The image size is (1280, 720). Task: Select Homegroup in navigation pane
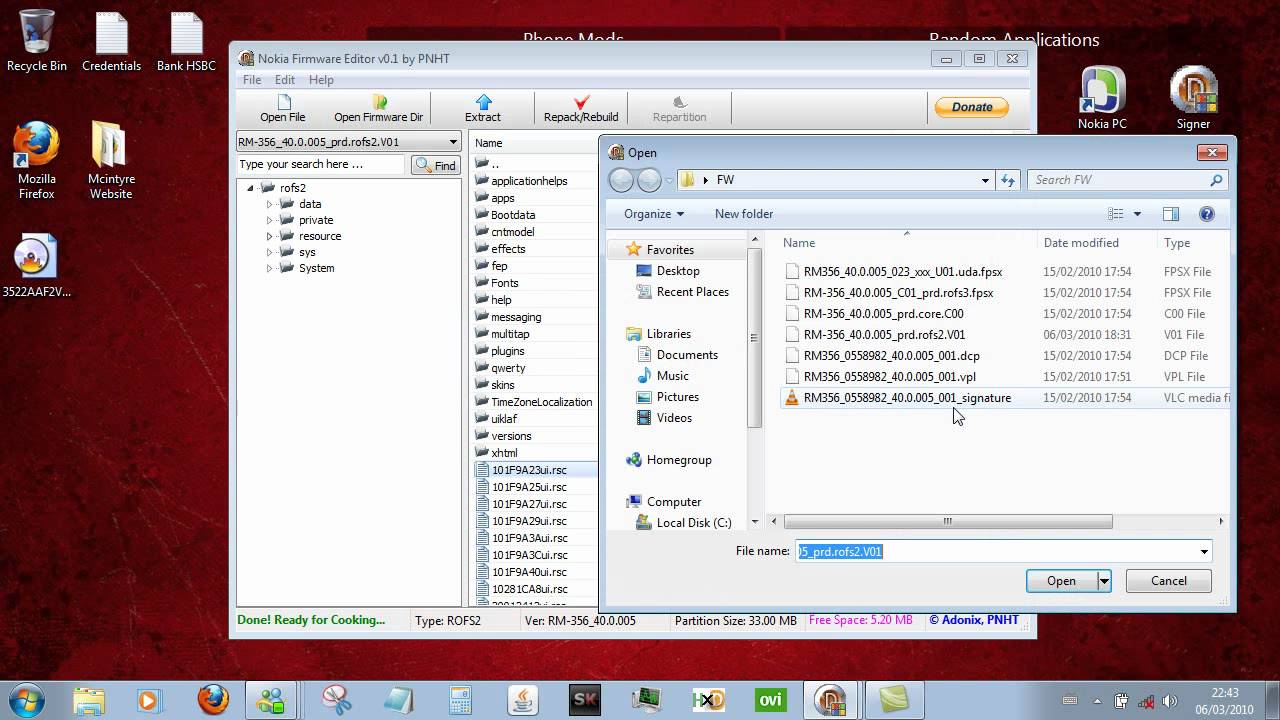(x=668, y=460)
